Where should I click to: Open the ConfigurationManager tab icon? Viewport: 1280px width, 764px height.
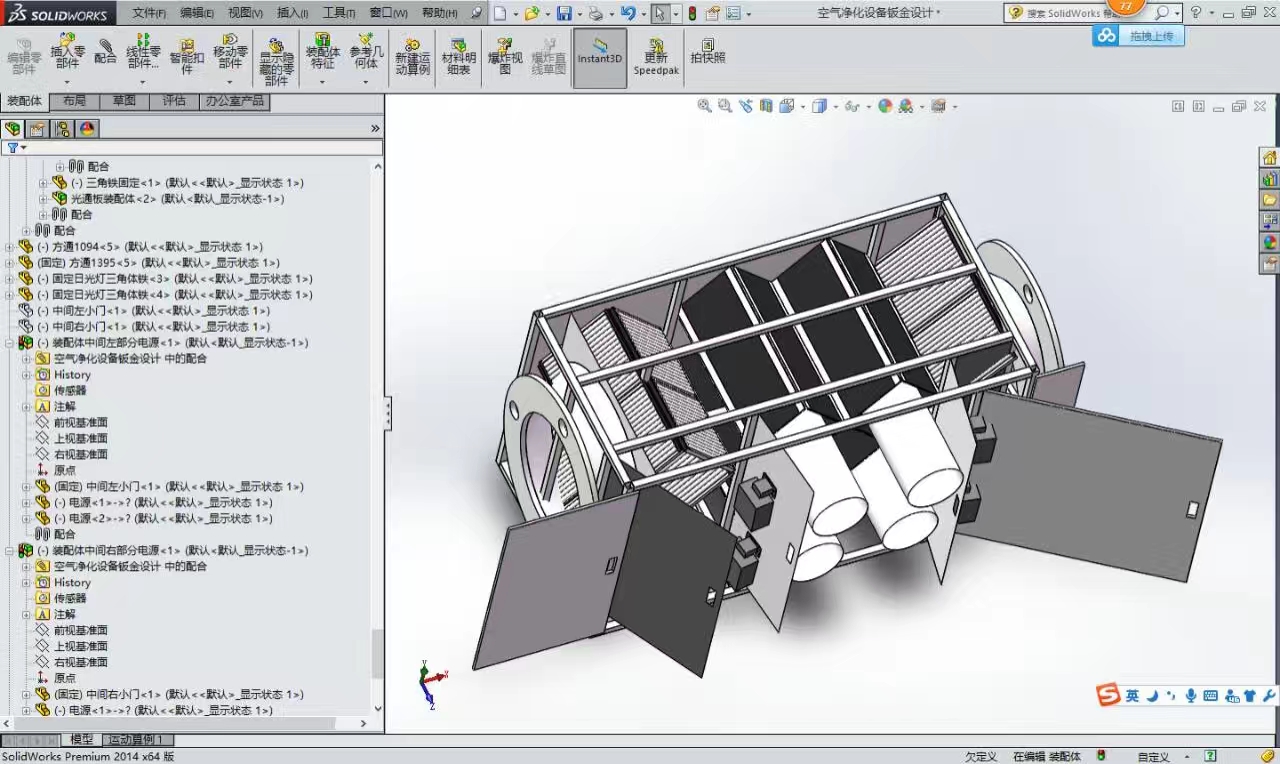62,128
